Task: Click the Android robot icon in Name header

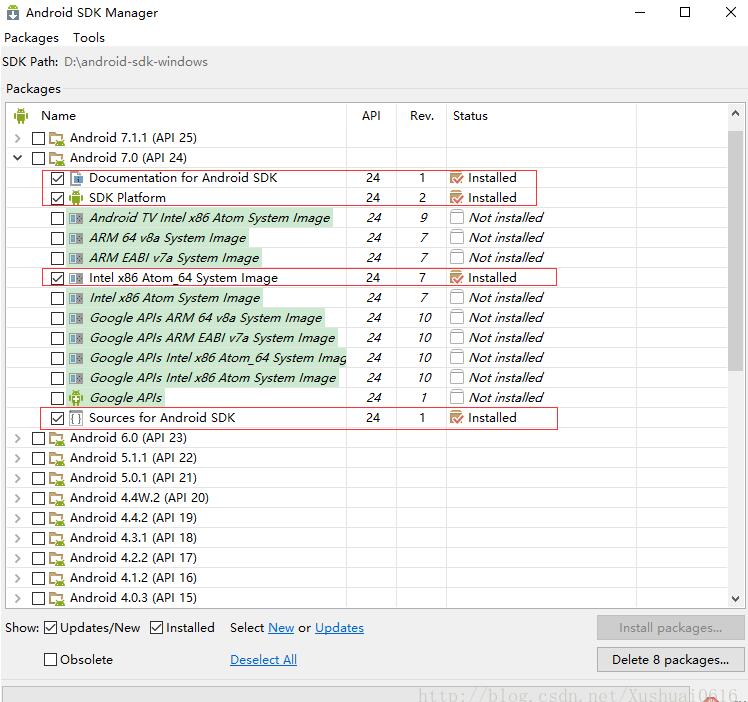Action: [x=21, y=115]
